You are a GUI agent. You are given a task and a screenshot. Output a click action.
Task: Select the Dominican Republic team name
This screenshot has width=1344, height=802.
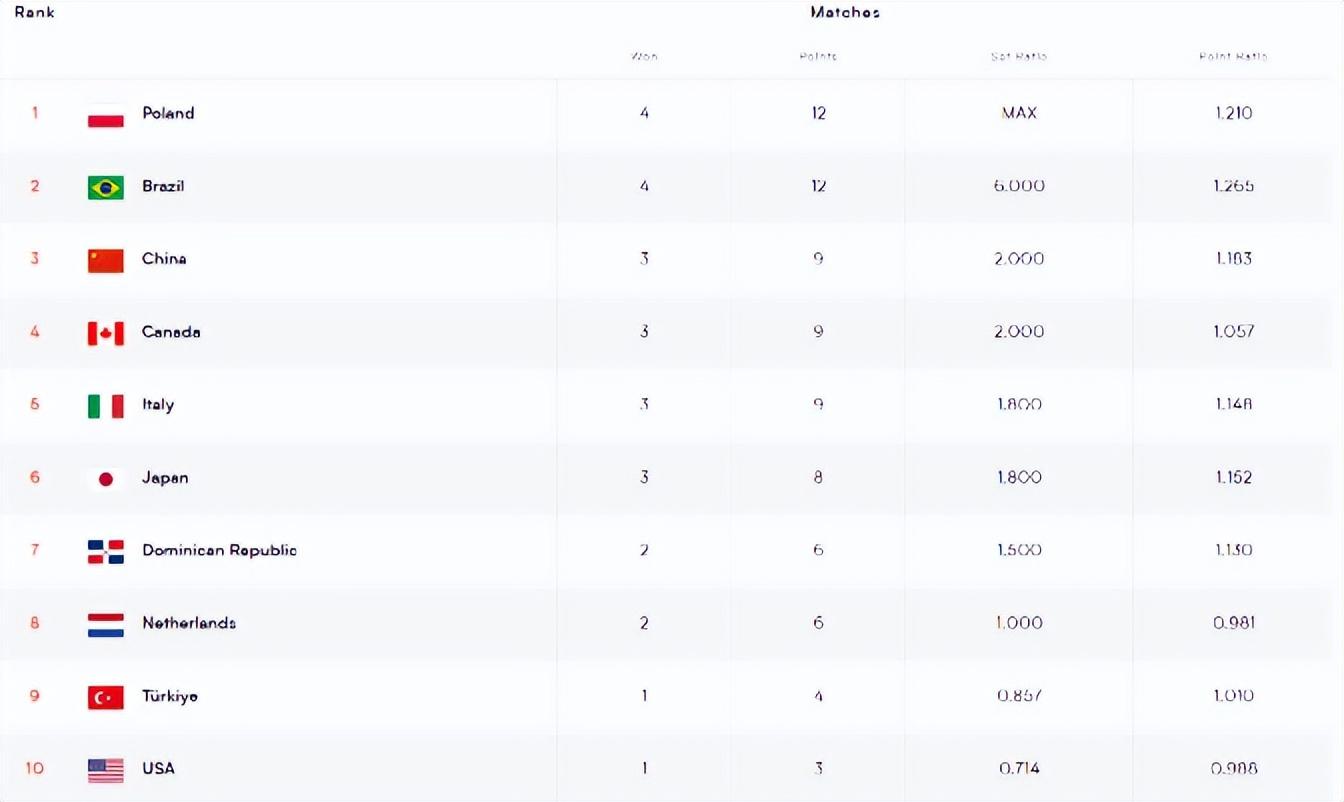219,550
